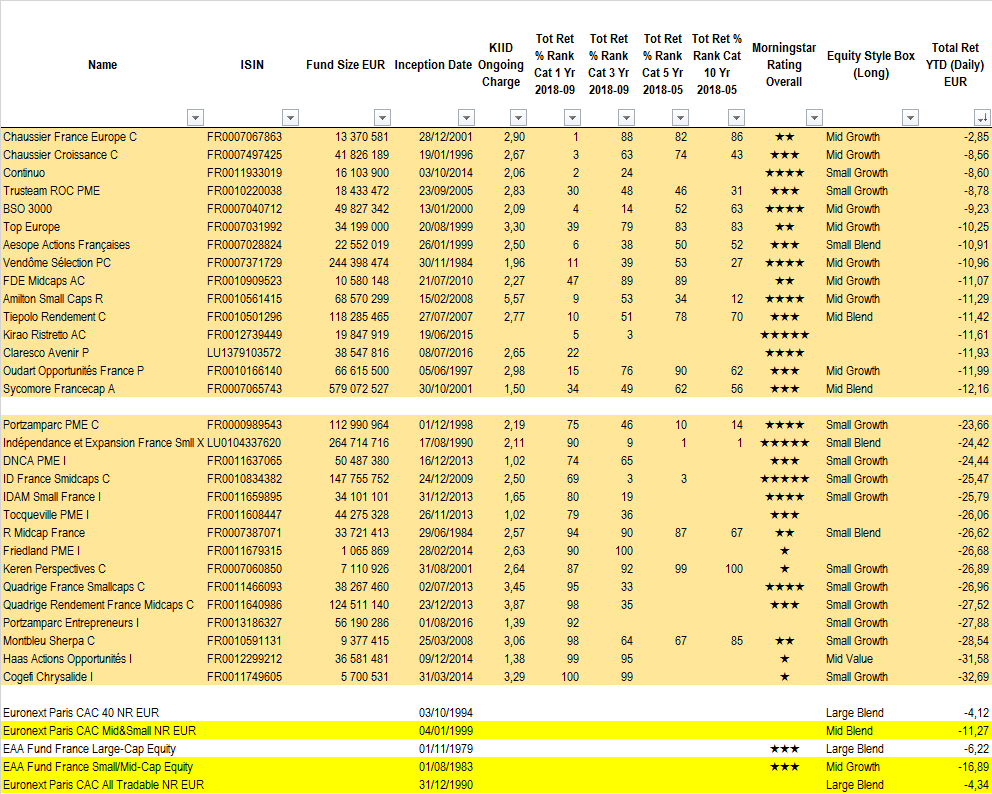Image resolution: width=992 pixels, height=794 pixels.
Task: Click the Vendôme Sélection PC fund size value
Action: point(359,263)
